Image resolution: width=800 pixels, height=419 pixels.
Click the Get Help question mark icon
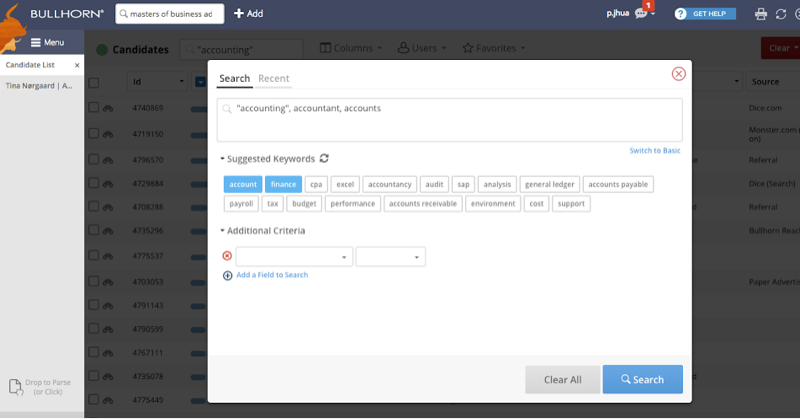[x=681, y=14]
